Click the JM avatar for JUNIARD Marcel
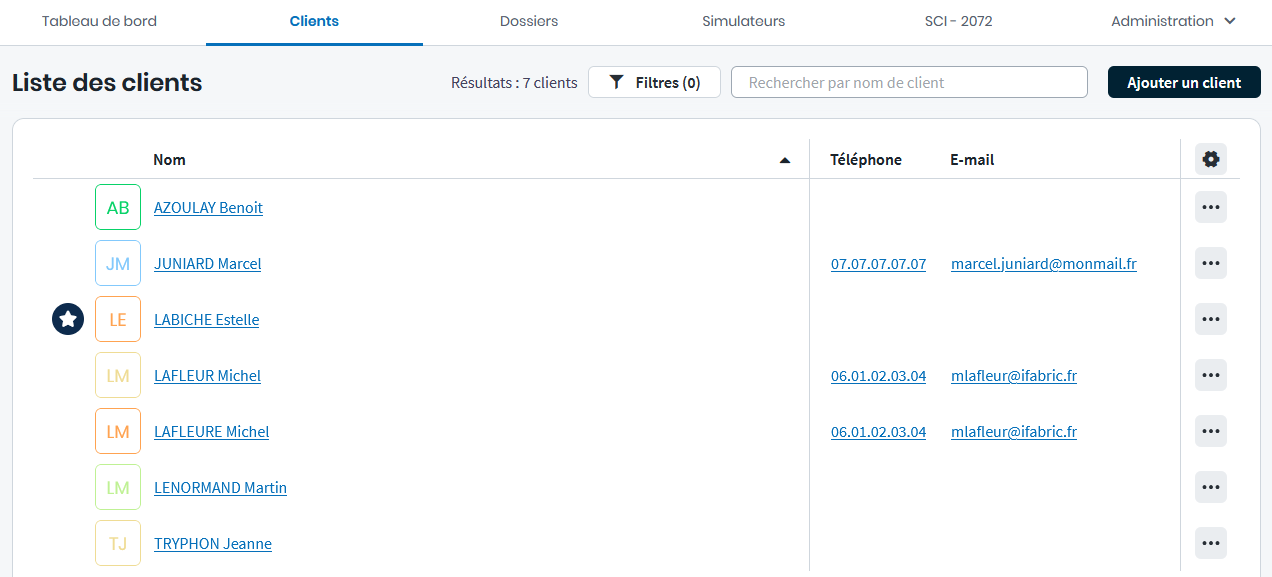 (118, 263)
